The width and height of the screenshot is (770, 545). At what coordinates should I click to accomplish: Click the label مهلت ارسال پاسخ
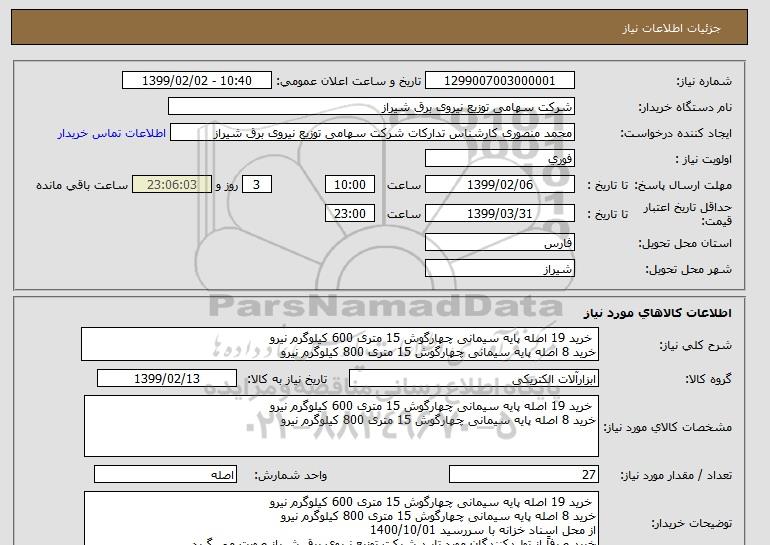click(683, 185)
